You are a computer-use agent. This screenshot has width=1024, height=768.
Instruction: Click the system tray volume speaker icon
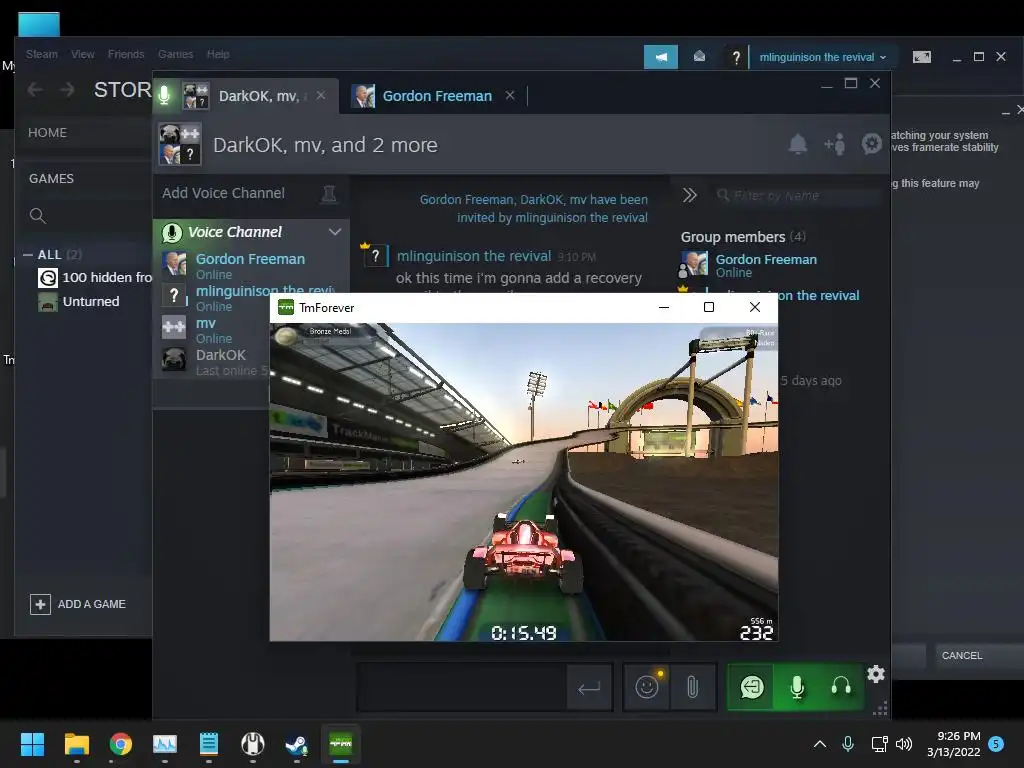pos(904,744)
